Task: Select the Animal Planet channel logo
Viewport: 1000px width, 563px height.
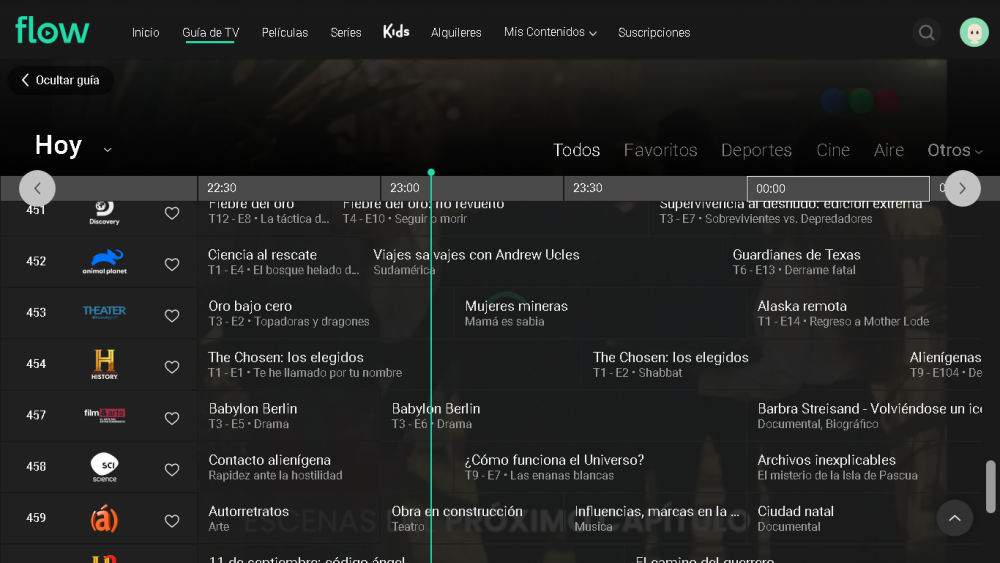Action: click(104, 262)
